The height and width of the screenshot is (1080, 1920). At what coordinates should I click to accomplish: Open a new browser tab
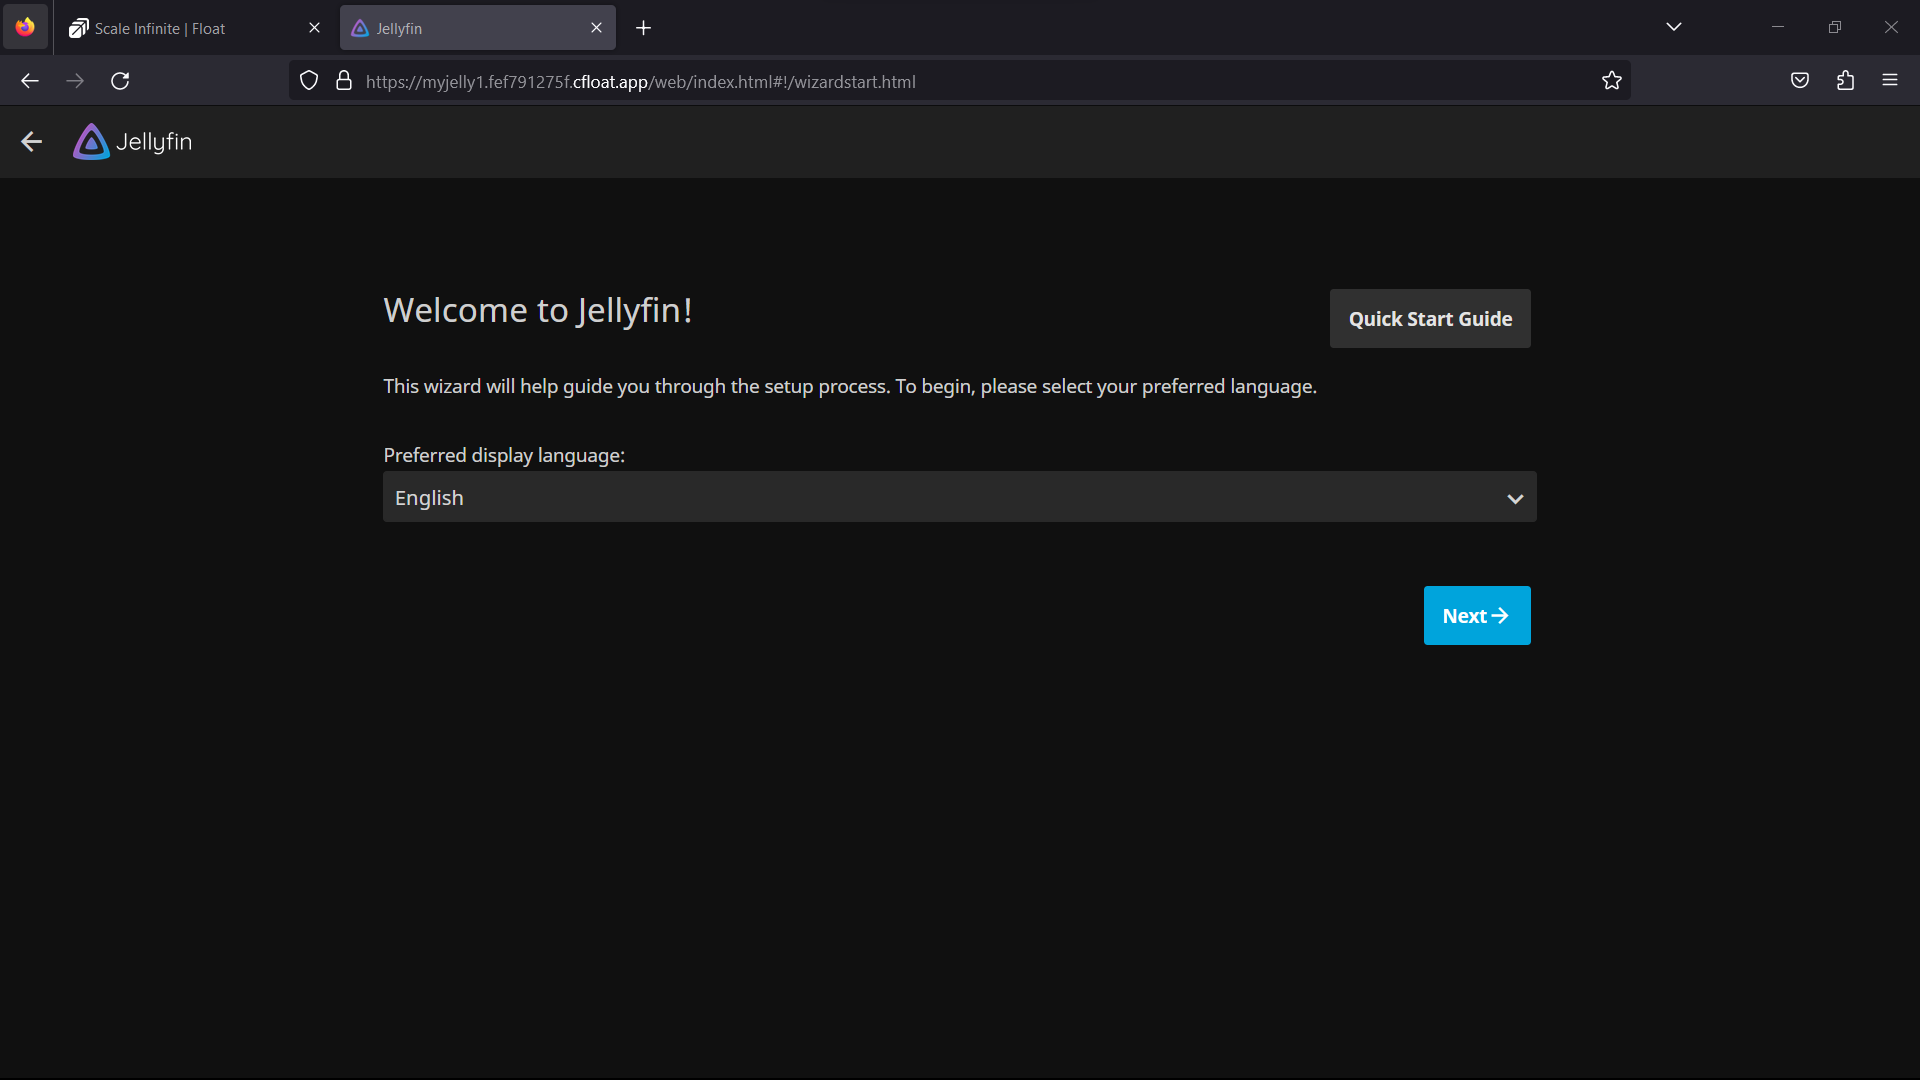pyautogui.click(x=643, y=28)
